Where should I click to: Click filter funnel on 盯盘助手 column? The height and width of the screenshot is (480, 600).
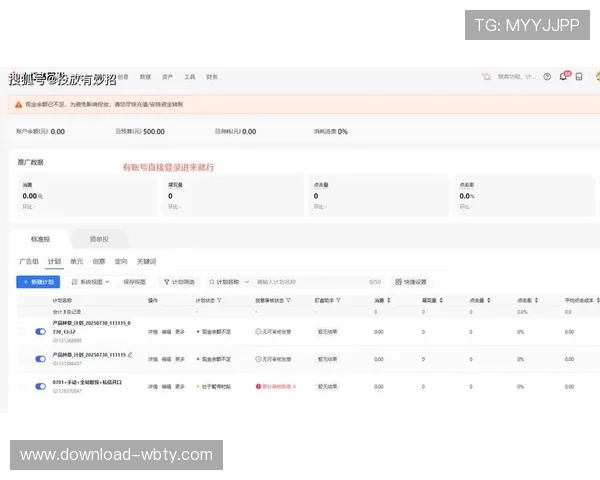click(338, 300)
